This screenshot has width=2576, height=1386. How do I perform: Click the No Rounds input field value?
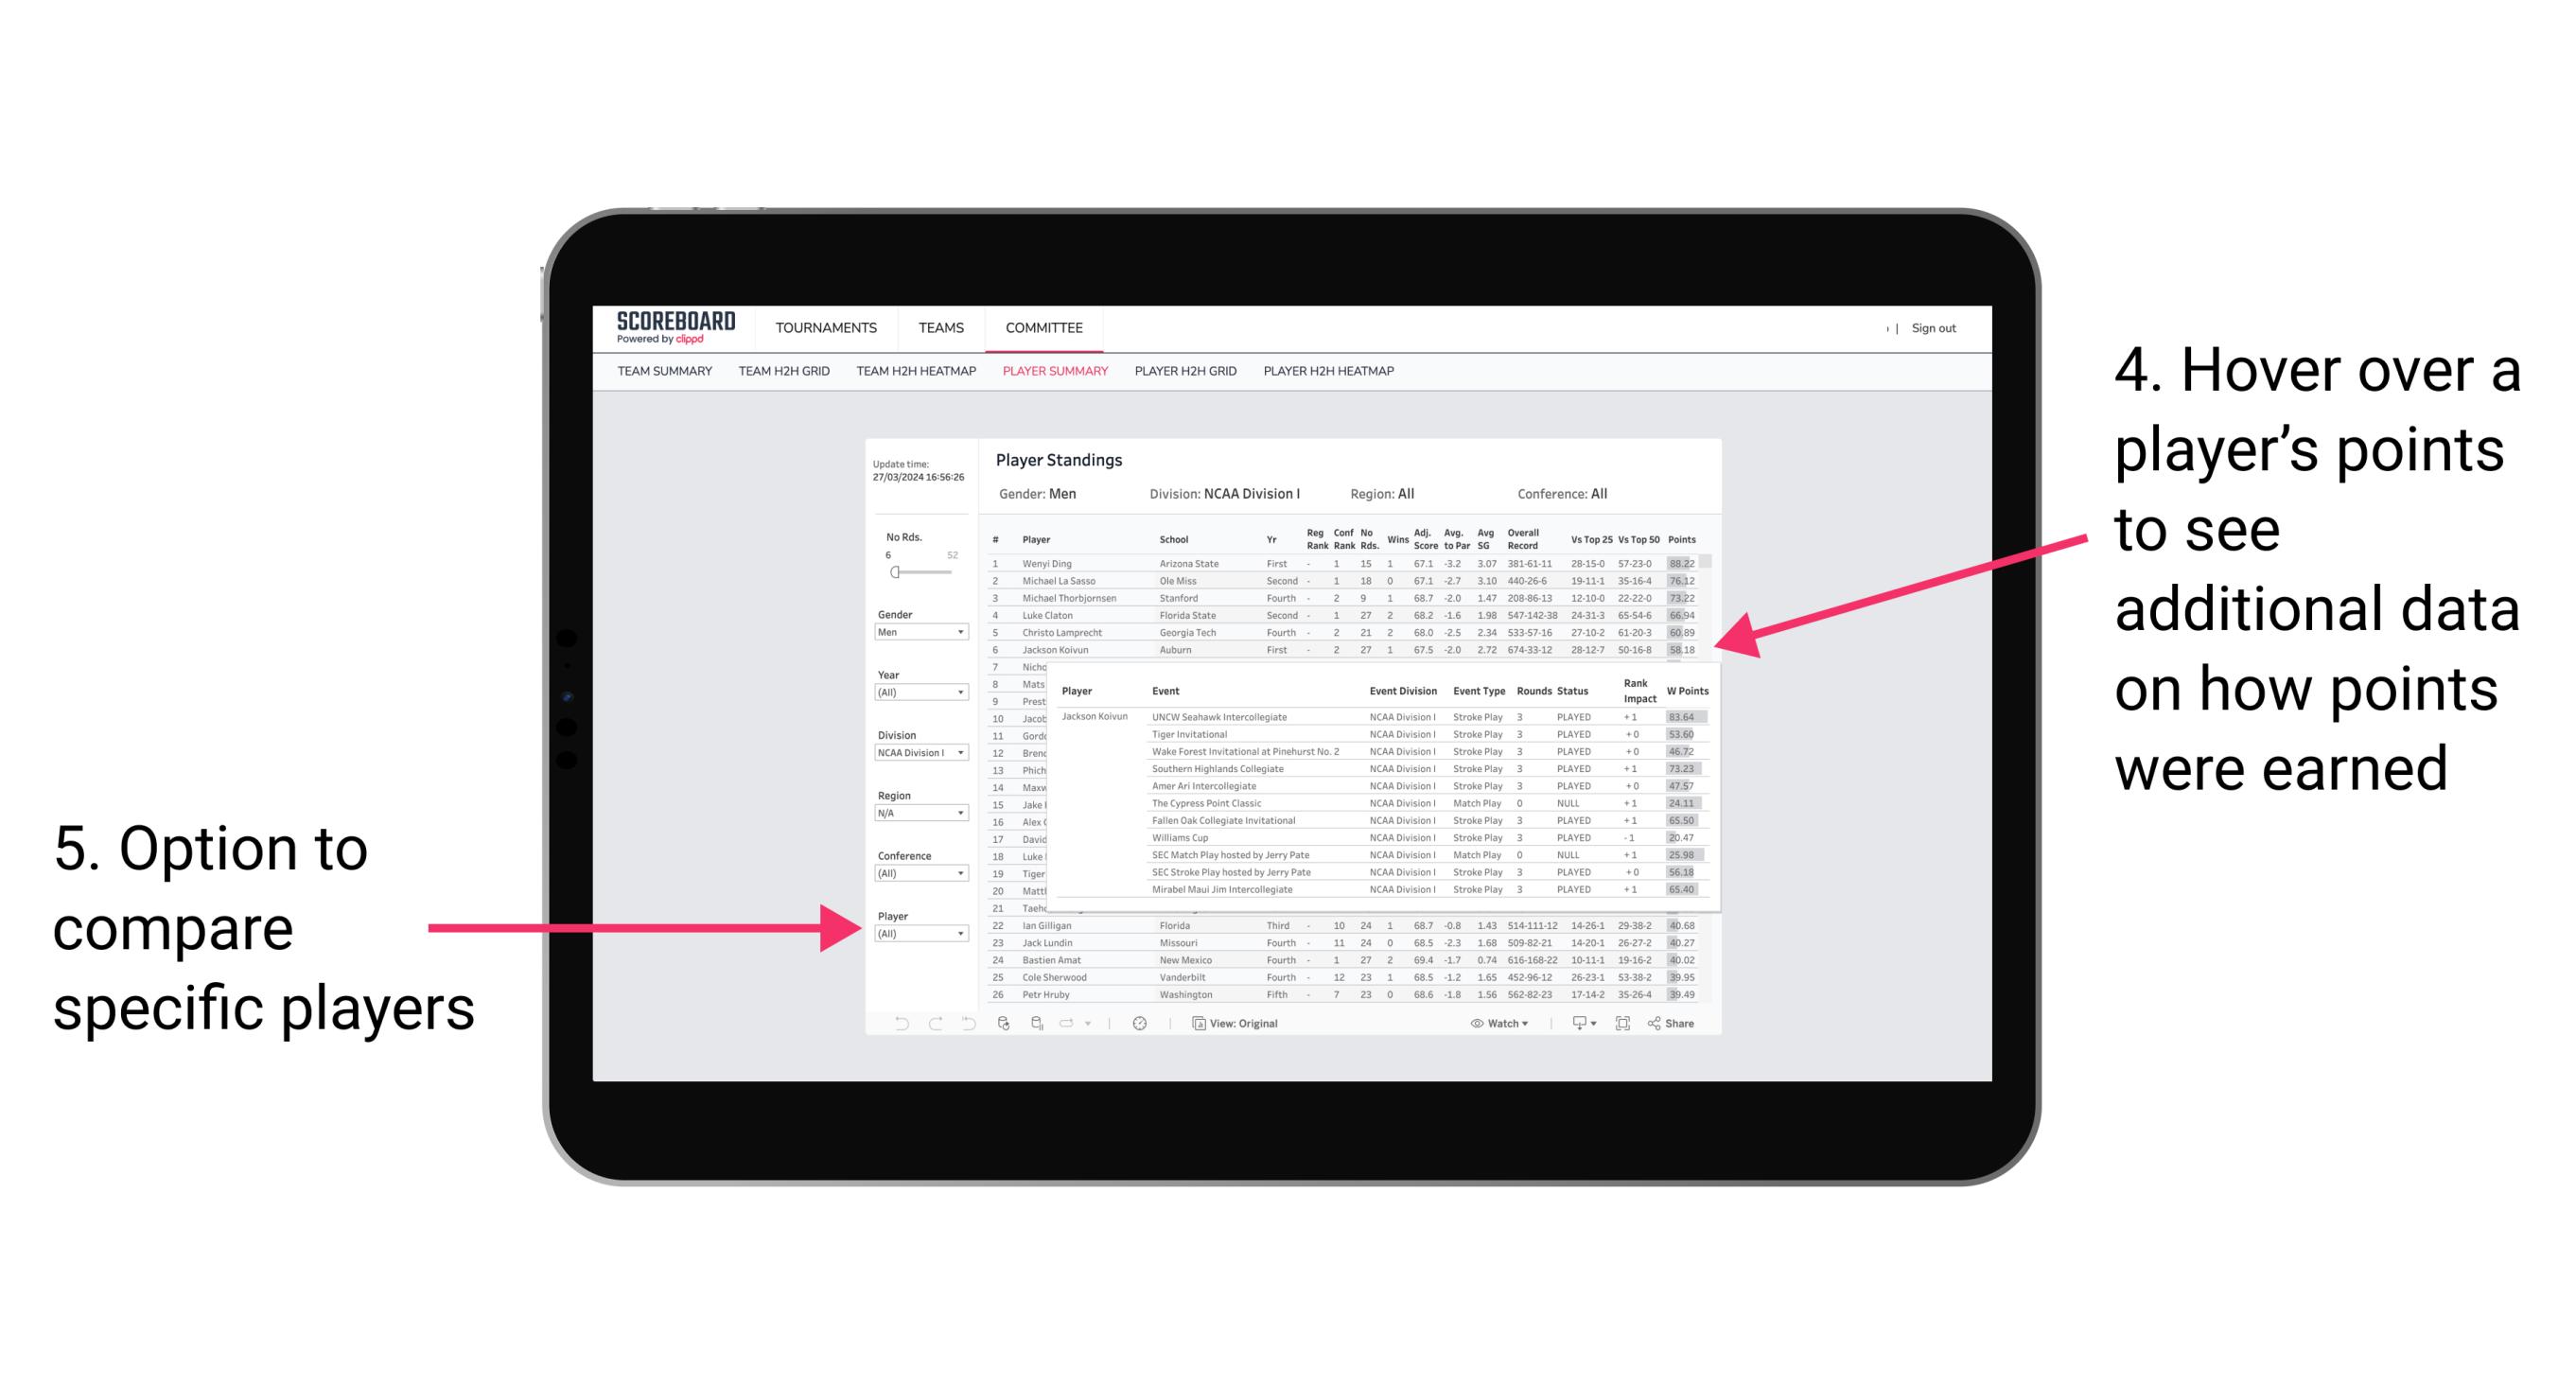(887, 554)
